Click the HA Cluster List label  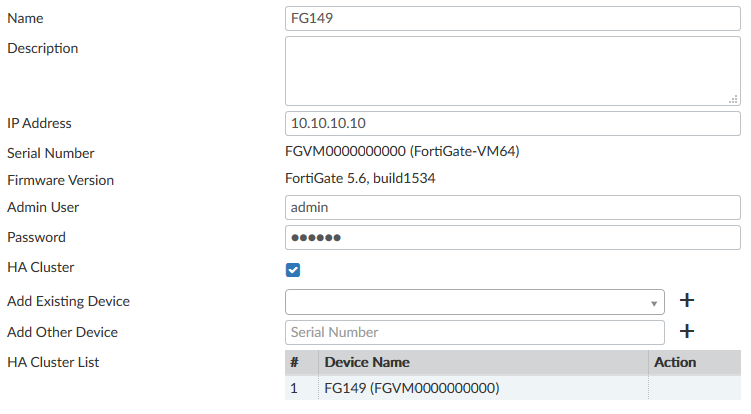pyautogui.click(x=53, y=362)
